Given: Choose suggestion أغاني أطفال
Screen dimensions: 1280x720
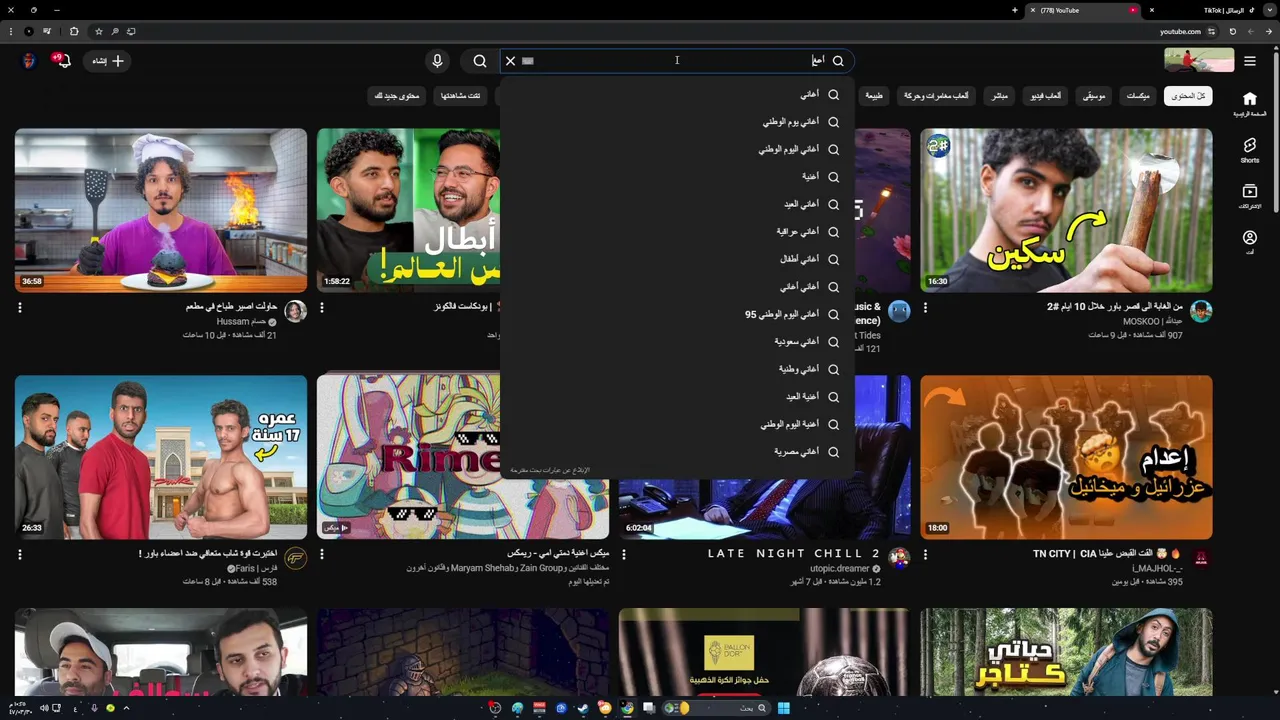Looking at the screenshot, I should (x=677, y=259).
